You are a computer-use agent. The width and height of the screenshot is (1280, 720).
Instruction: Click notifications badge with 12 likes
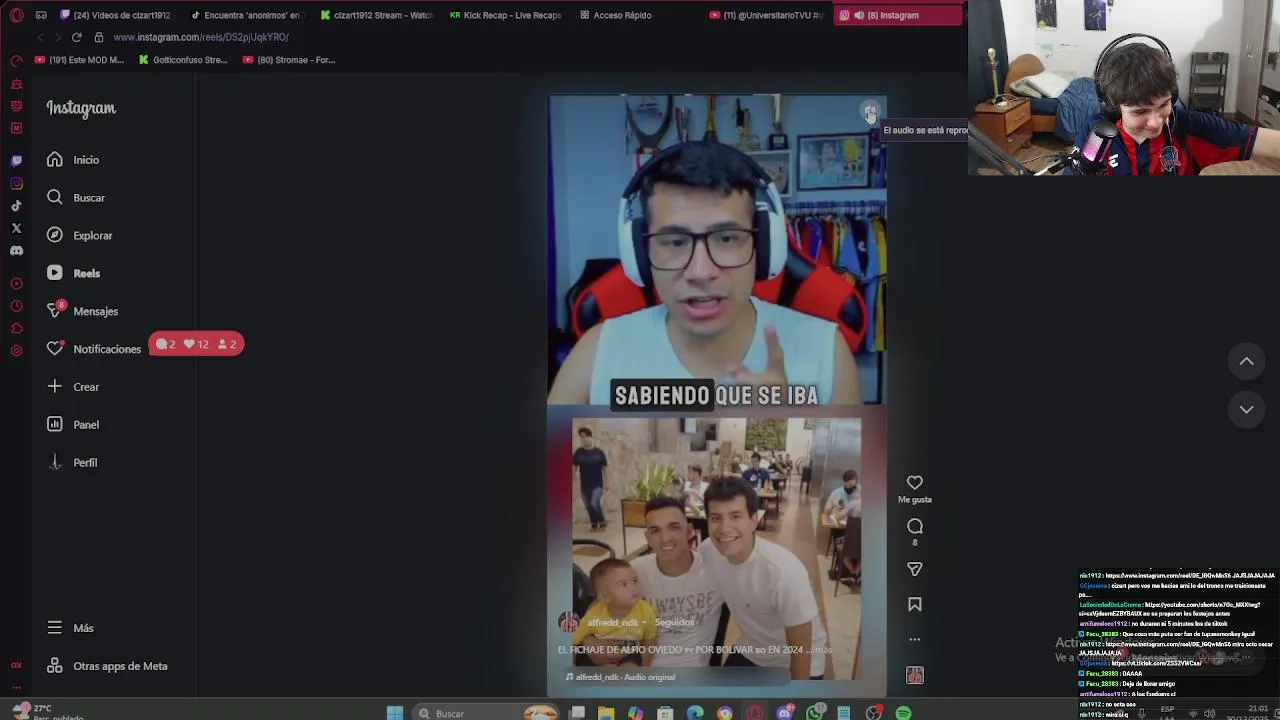pos(196,344)
